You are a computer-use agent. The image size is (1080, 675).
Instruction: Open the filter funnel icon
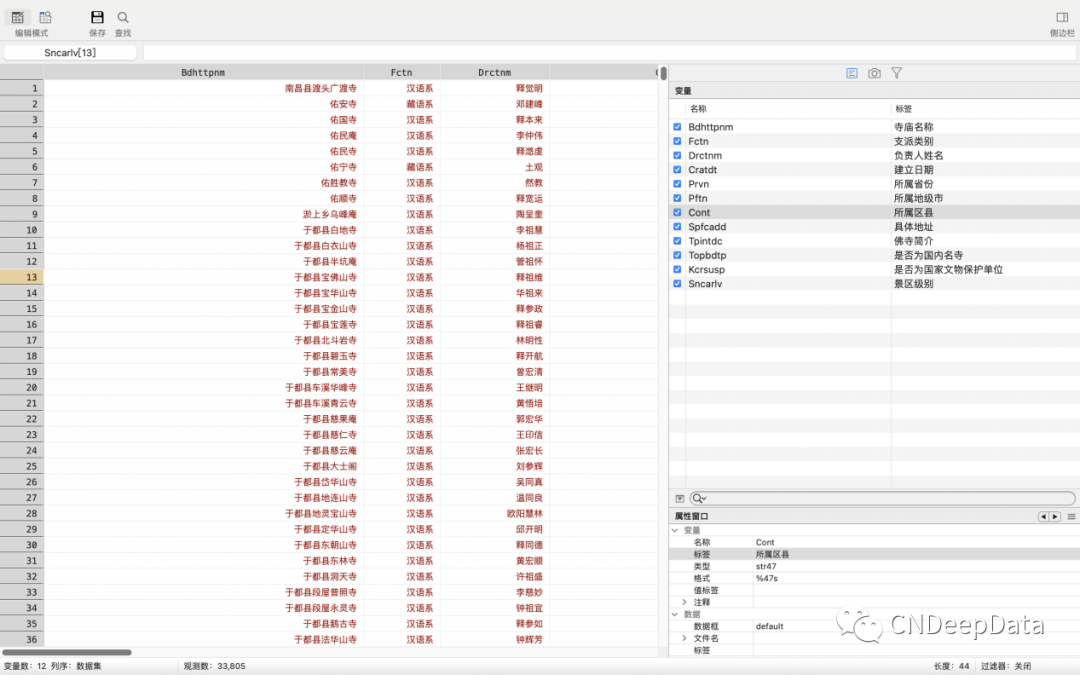point(896,73)
